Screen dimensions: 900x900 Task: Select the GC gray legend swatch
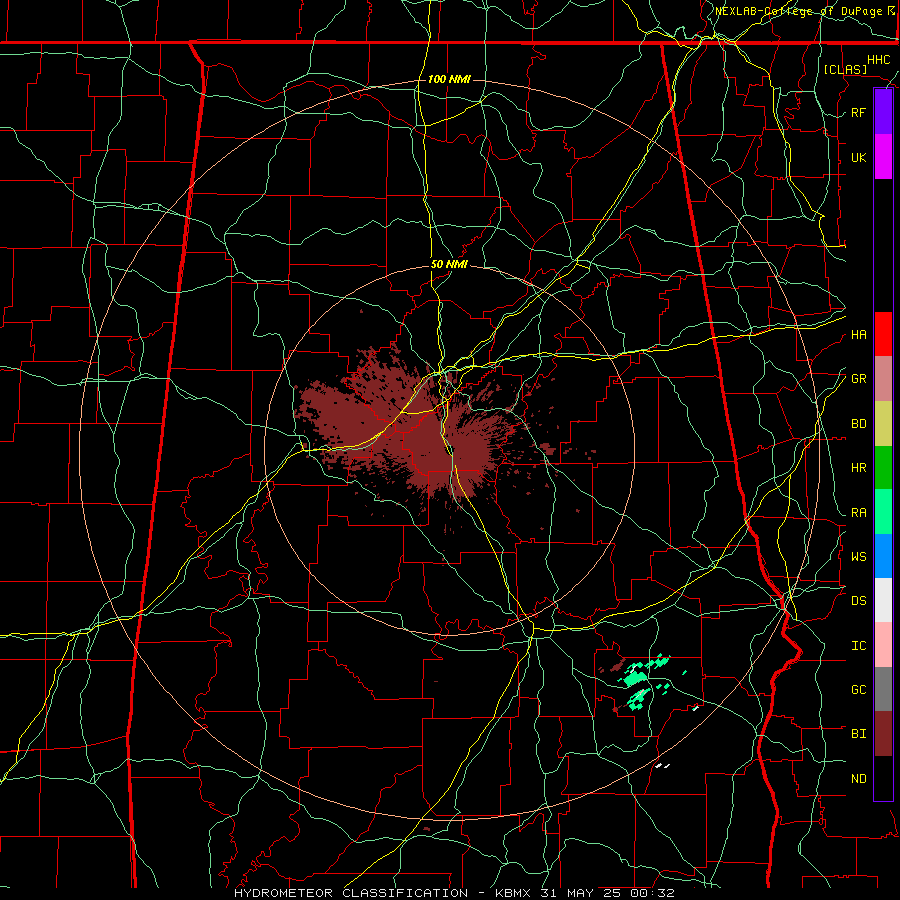tap(883, 689)
